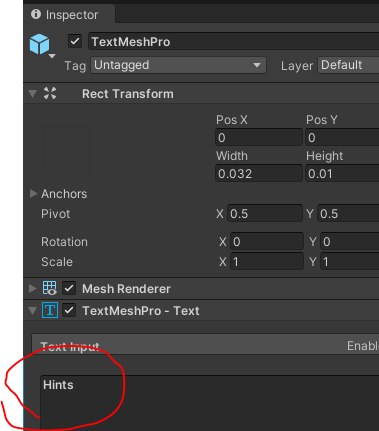Click the Rotation property label
The width and height of the screenshot is (379, 431).
click(x=64, y=242)
